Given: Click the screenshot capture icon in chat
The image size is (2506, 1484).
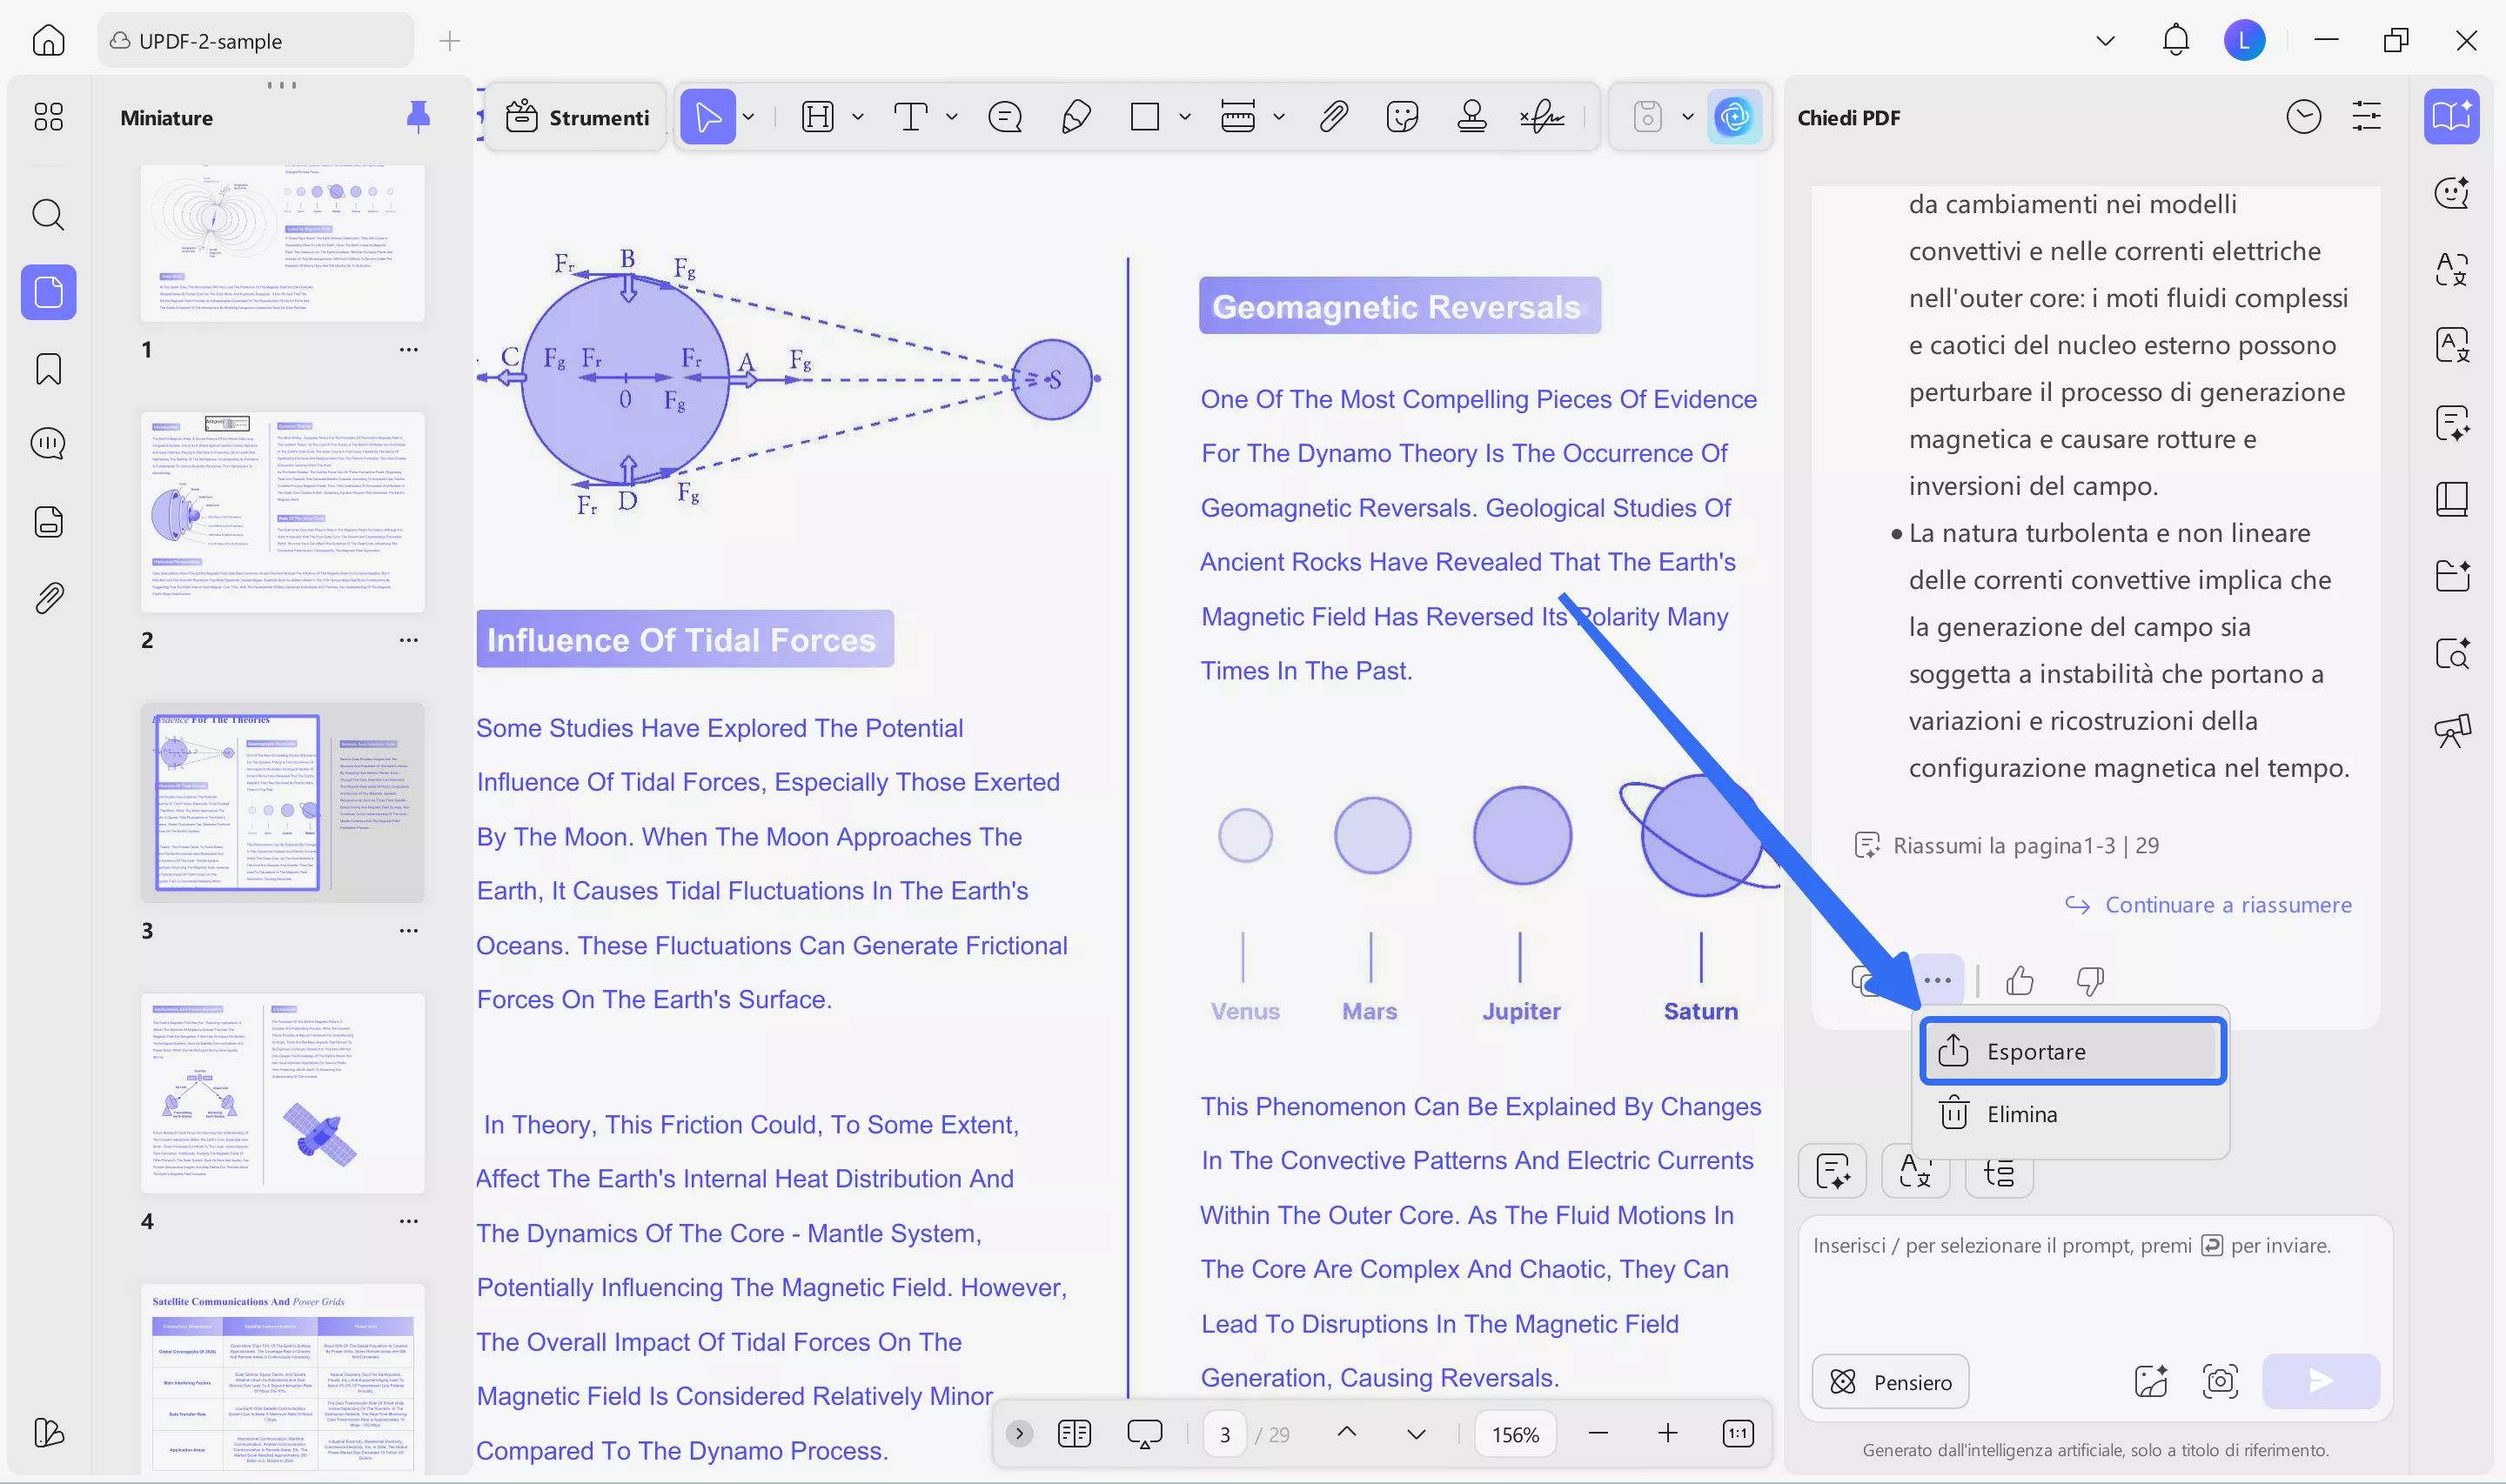Looking at the screenshot, I should (2219, 1381).
